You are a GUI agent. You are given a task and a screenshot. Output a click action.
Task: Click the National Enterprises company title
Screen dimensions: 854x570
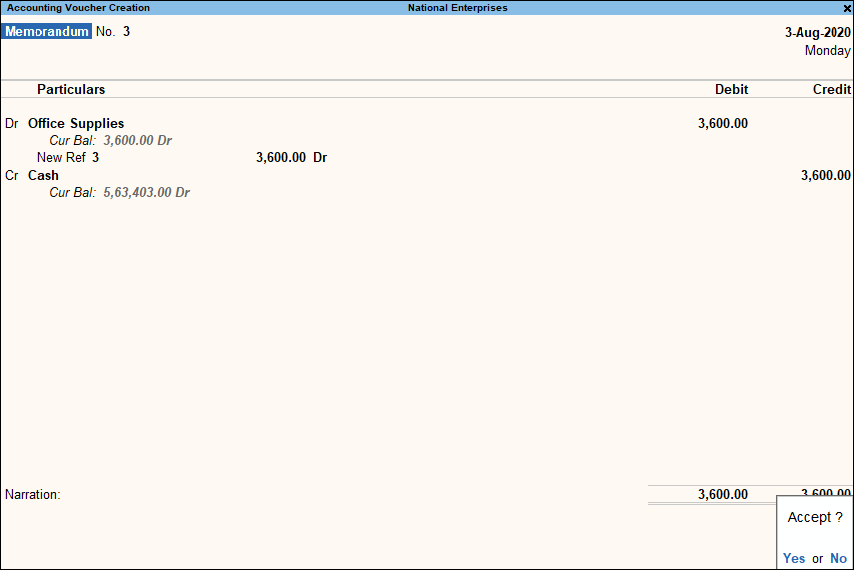click(x=458, y=8)
